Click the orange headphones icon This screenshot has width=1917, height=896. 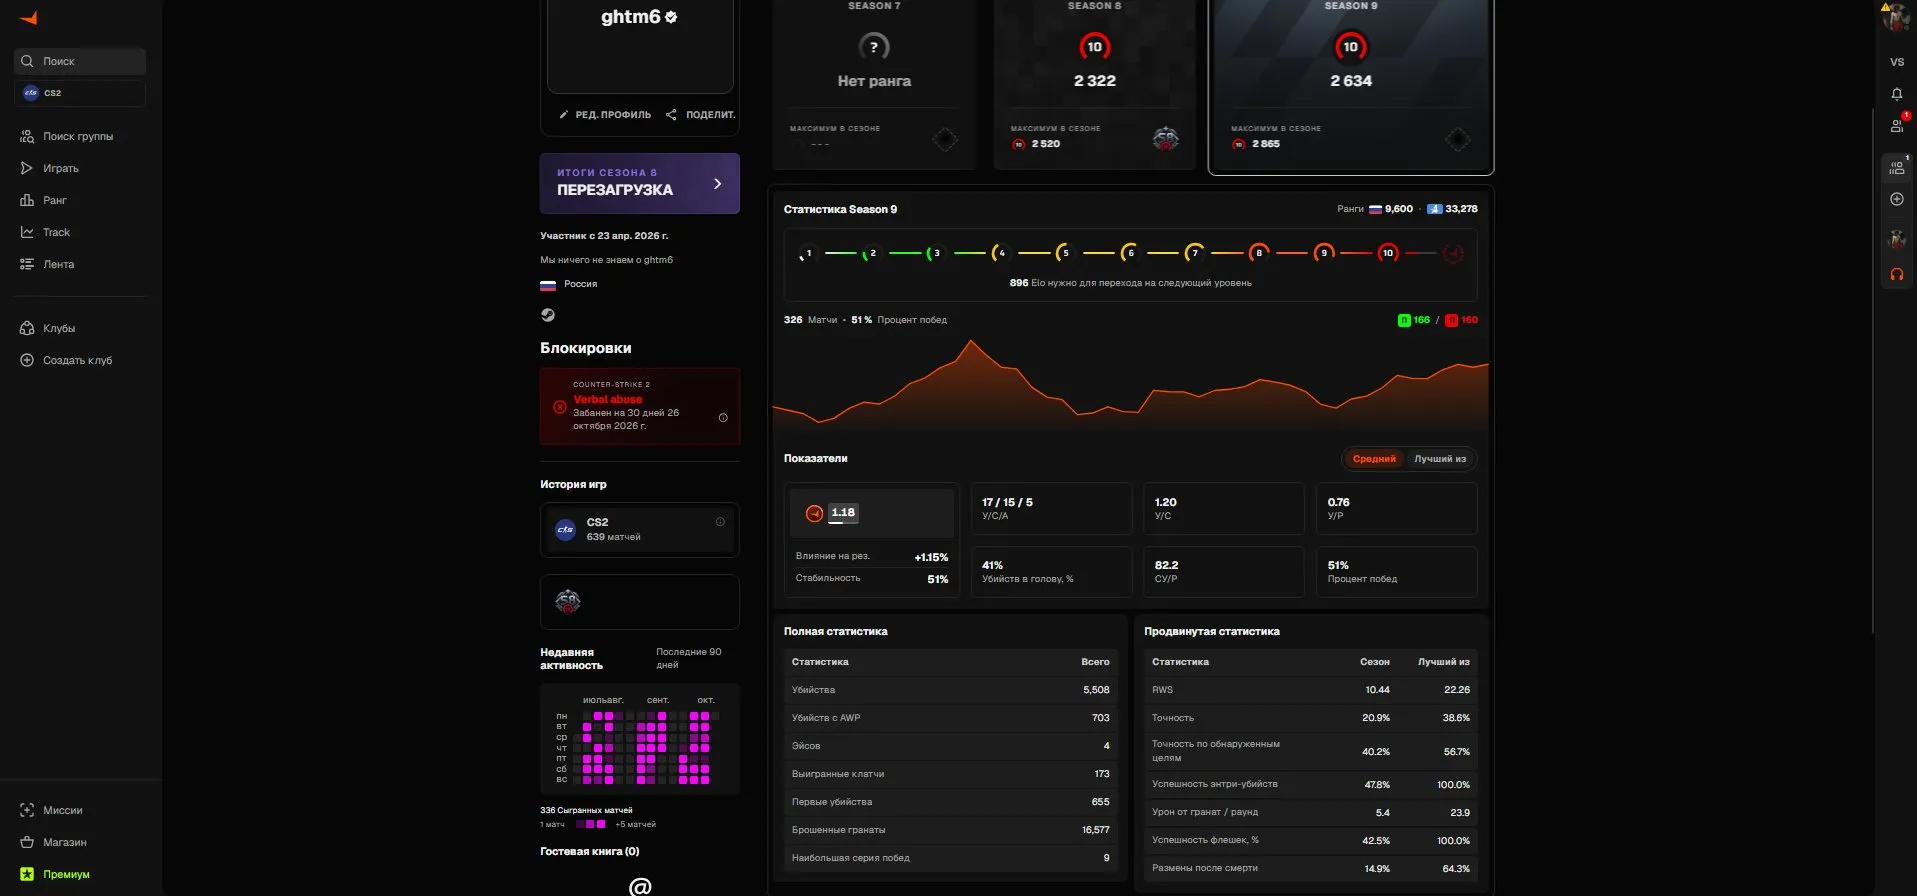click(x=1896, y=274)
